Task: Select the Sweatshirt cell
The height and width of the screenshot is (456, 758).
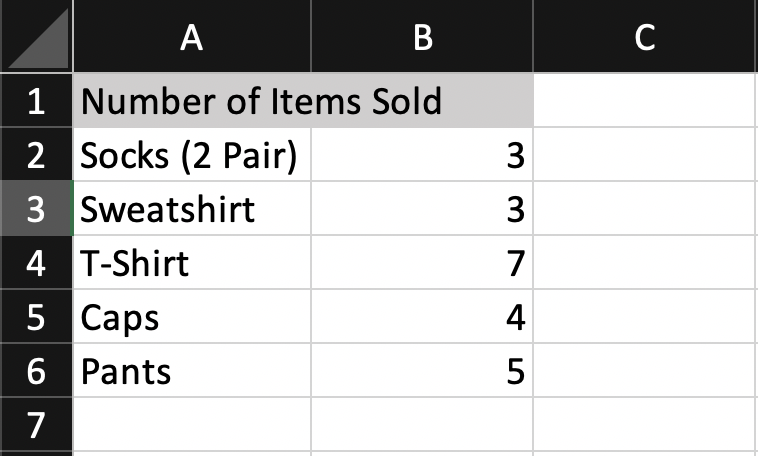Action: [192, 209]
